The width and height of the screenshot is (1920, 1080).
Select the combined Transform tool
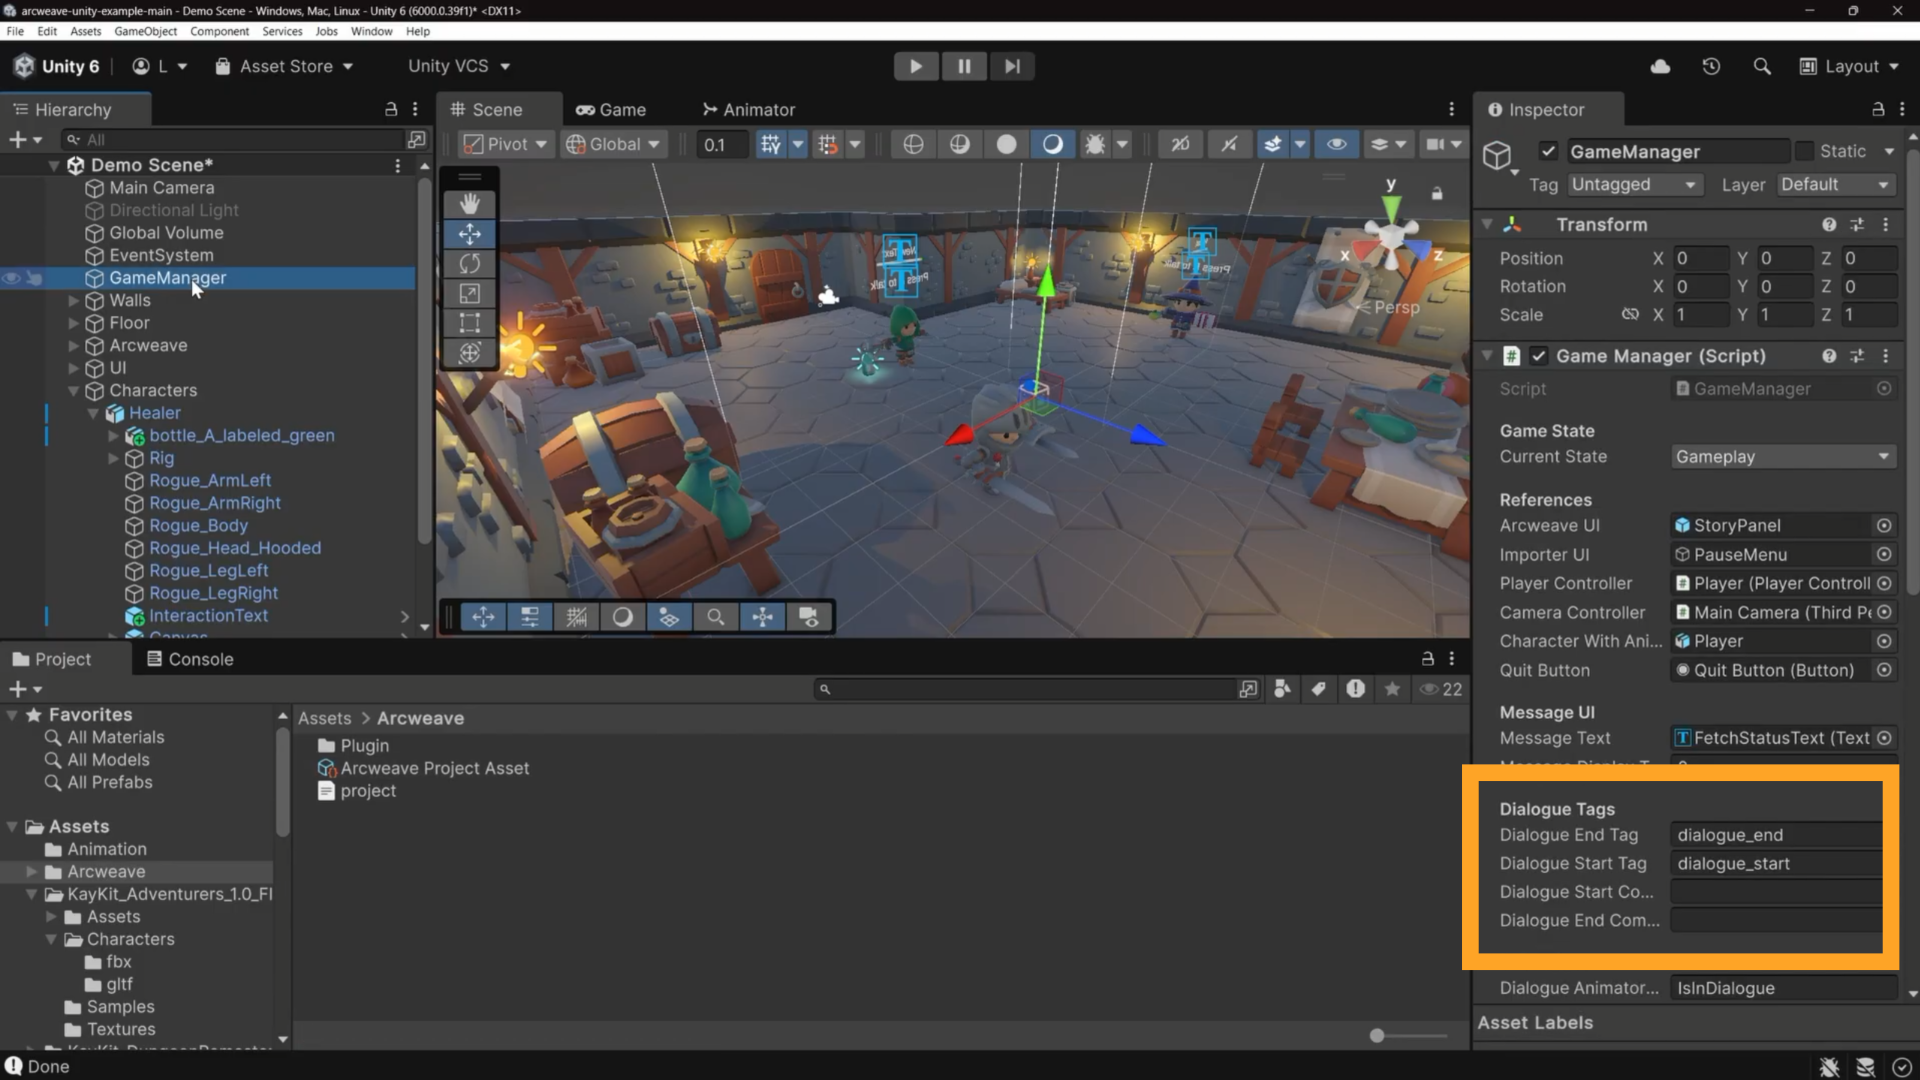469,353
